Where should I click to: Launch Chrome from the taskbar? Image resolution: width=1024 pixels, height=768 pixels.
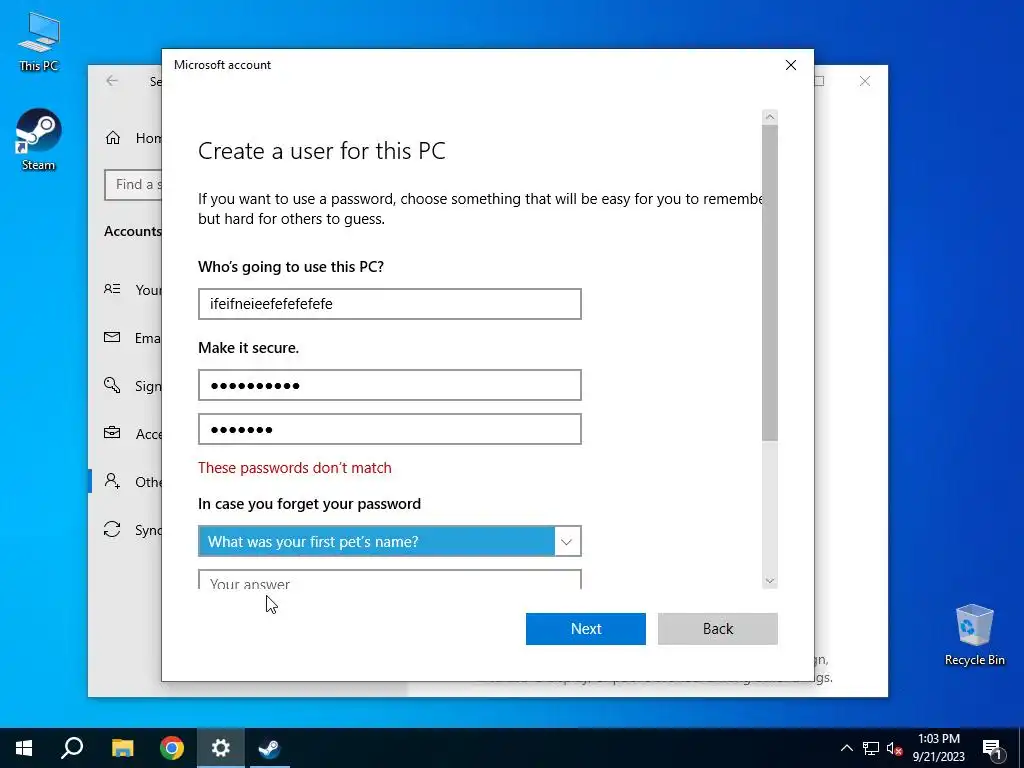point(172,748)
